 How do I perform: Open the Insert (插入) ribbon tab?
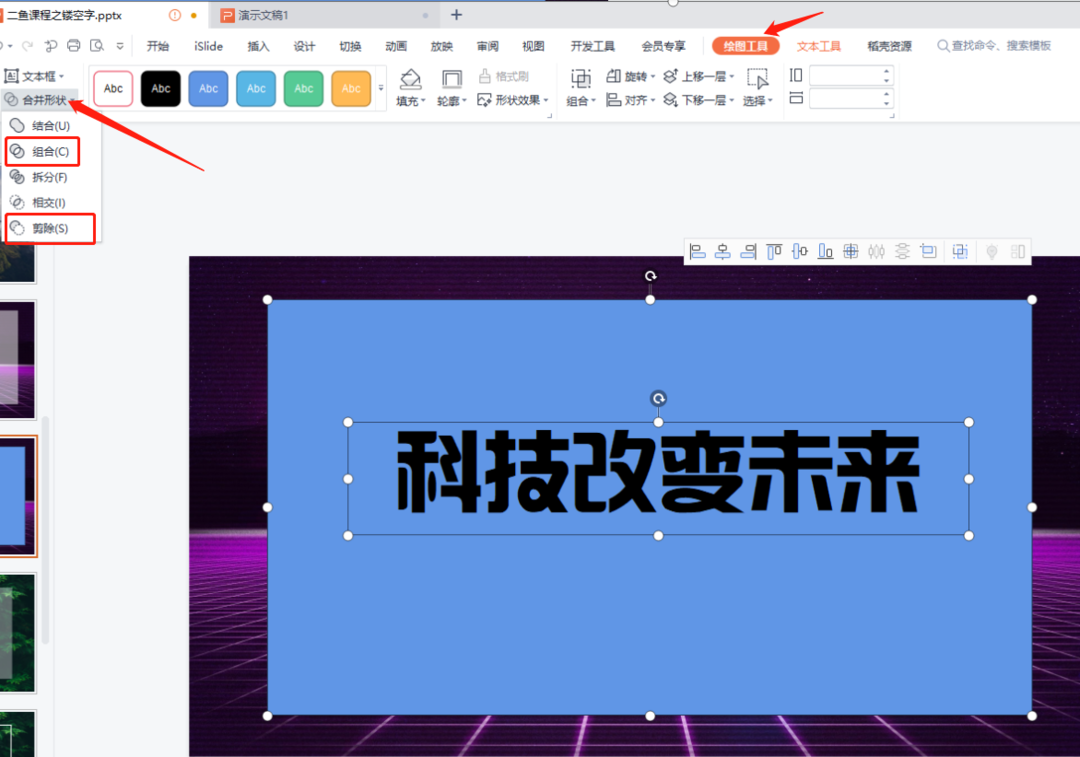[259, 46]
